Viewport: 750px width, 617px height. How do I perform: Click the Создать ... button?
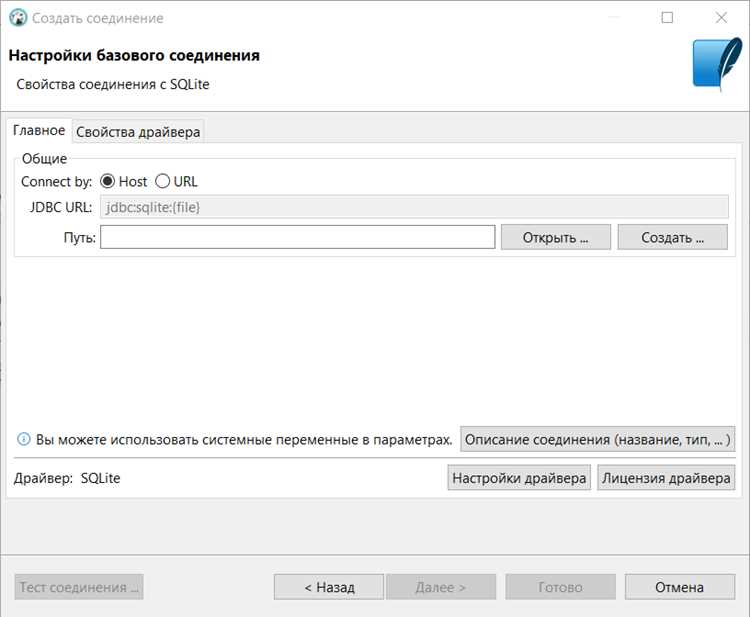click(673, 237)
